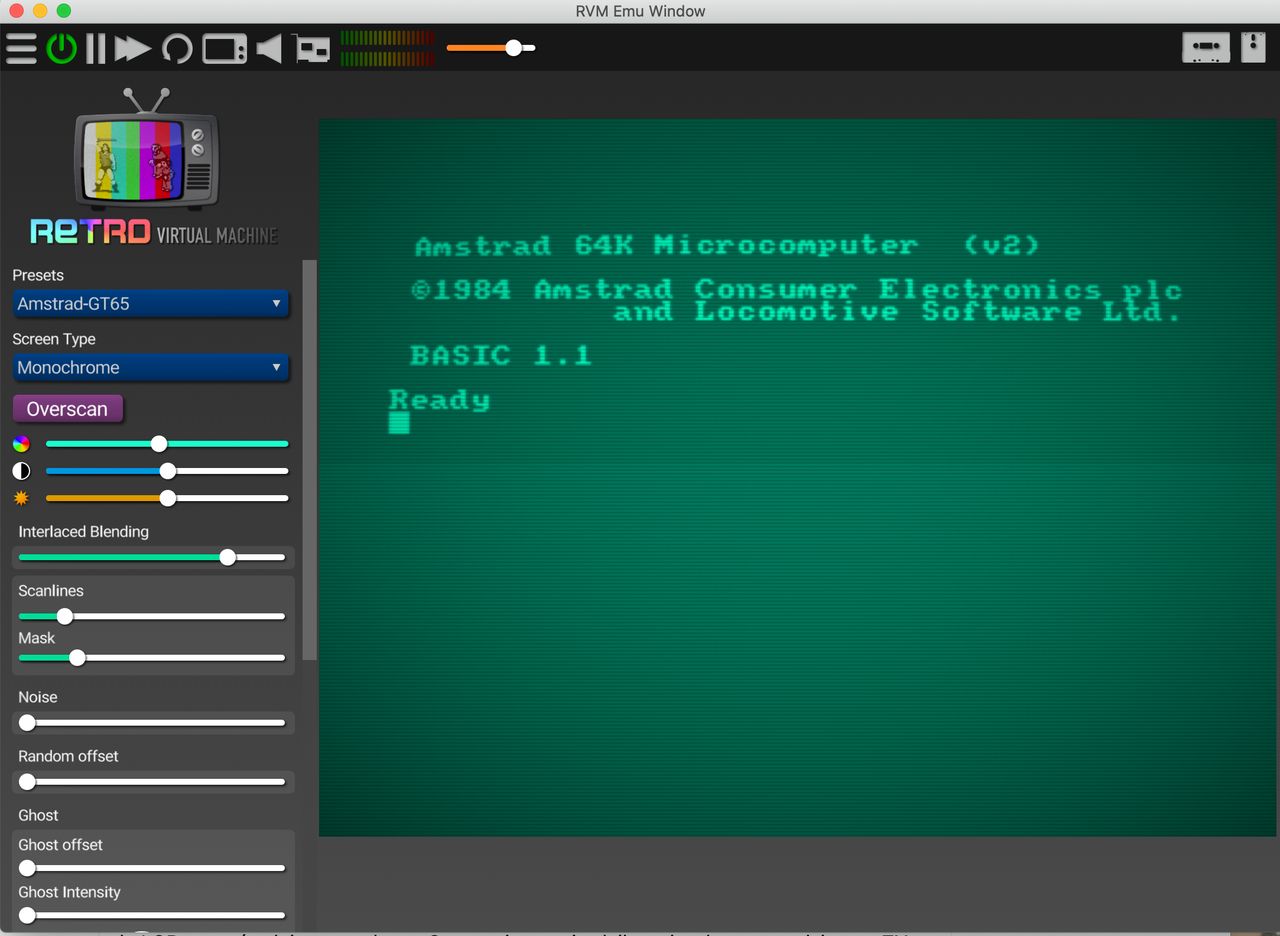This screenshot has height=936, width=1280.
Task: Open the Screen Type dropdown showing Monochrome
Action: tap(151, 368)
